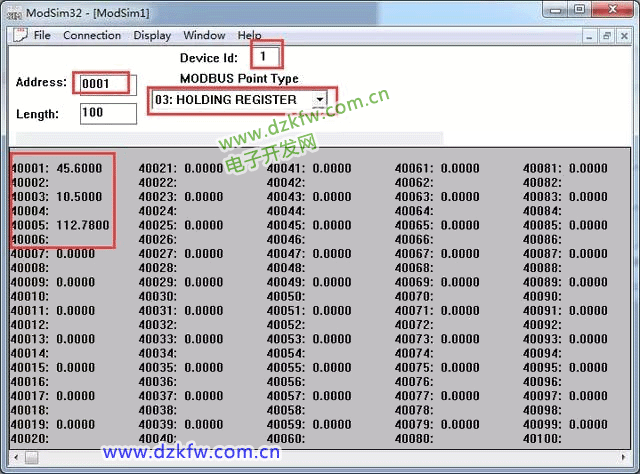This screenshot has width=640, height=474.
Task: Select register 40005 with value 112.7800
Action: pyautogui.click(x=65, y=225)
